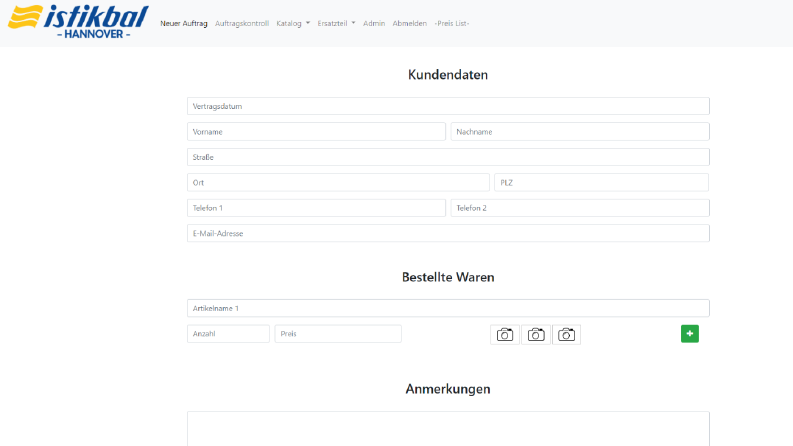
Task: Click into the Vorname field
Action: point(316,131)
